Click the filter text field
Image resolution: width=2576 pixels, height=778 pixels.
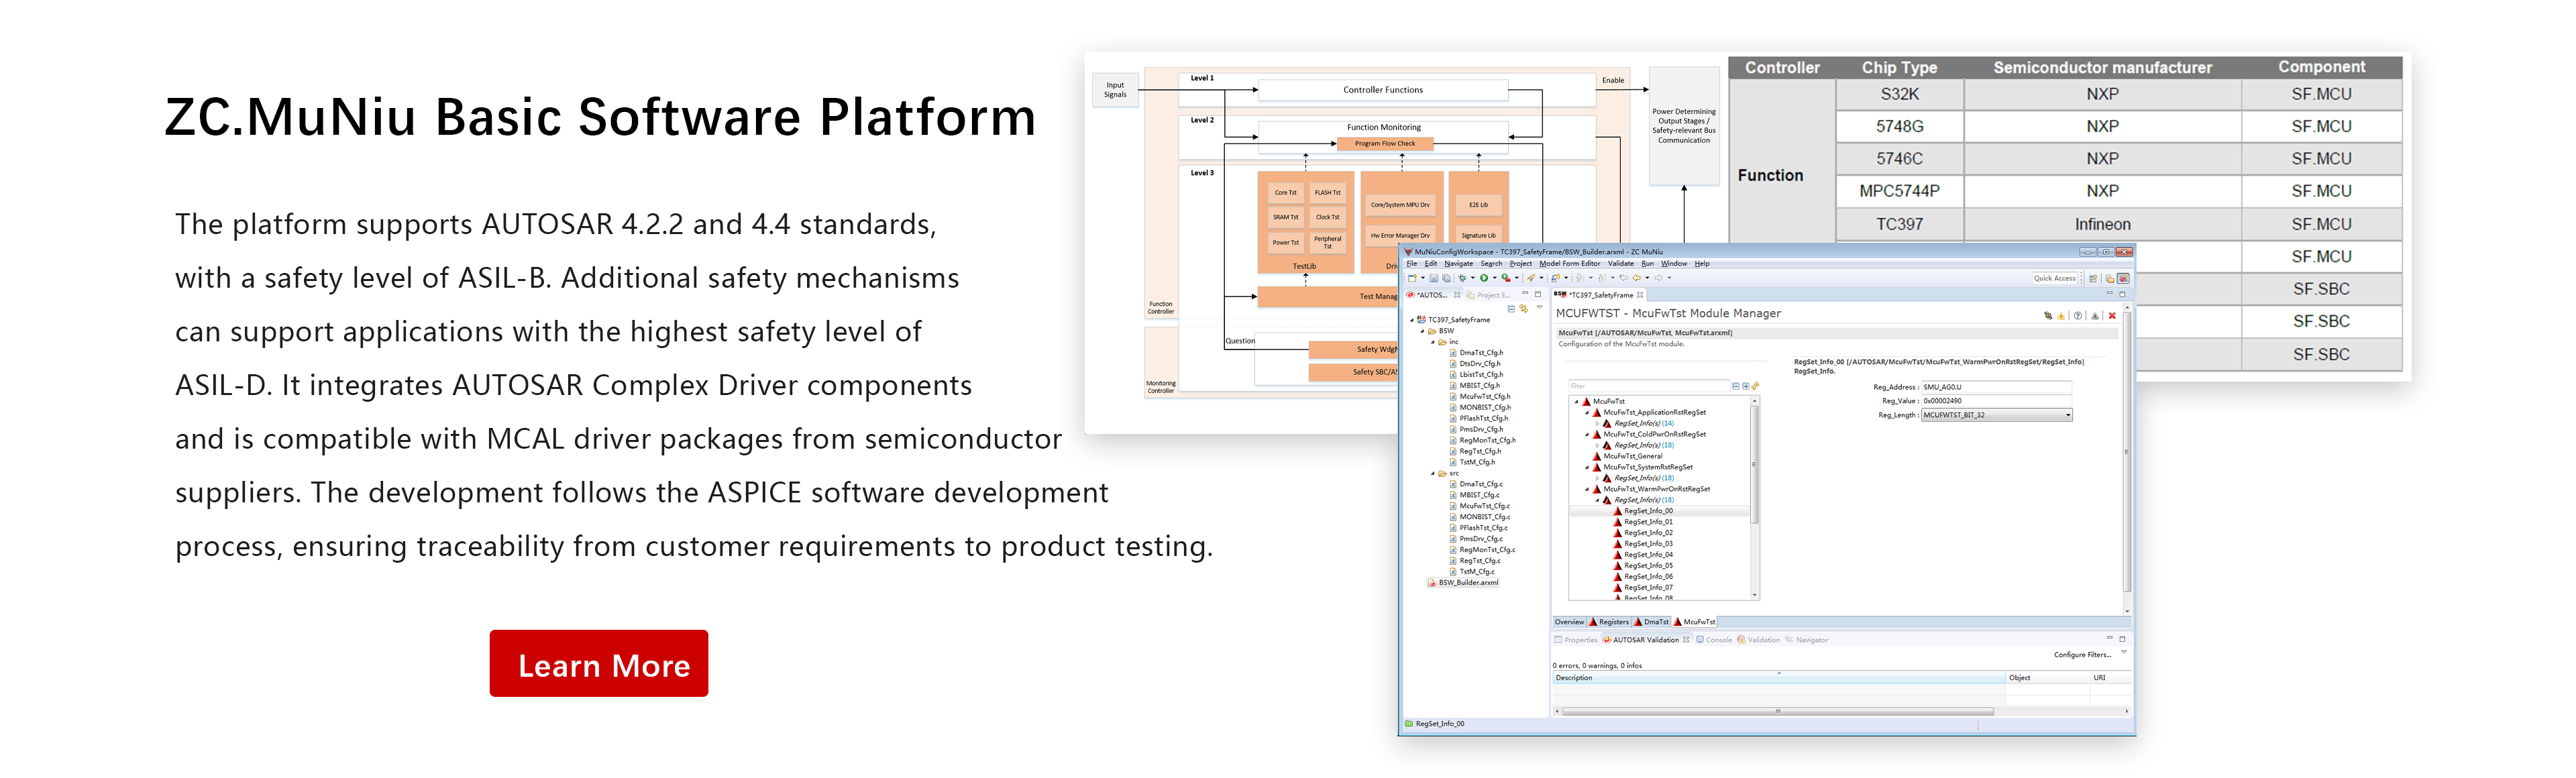click(x=1649, y=386)
